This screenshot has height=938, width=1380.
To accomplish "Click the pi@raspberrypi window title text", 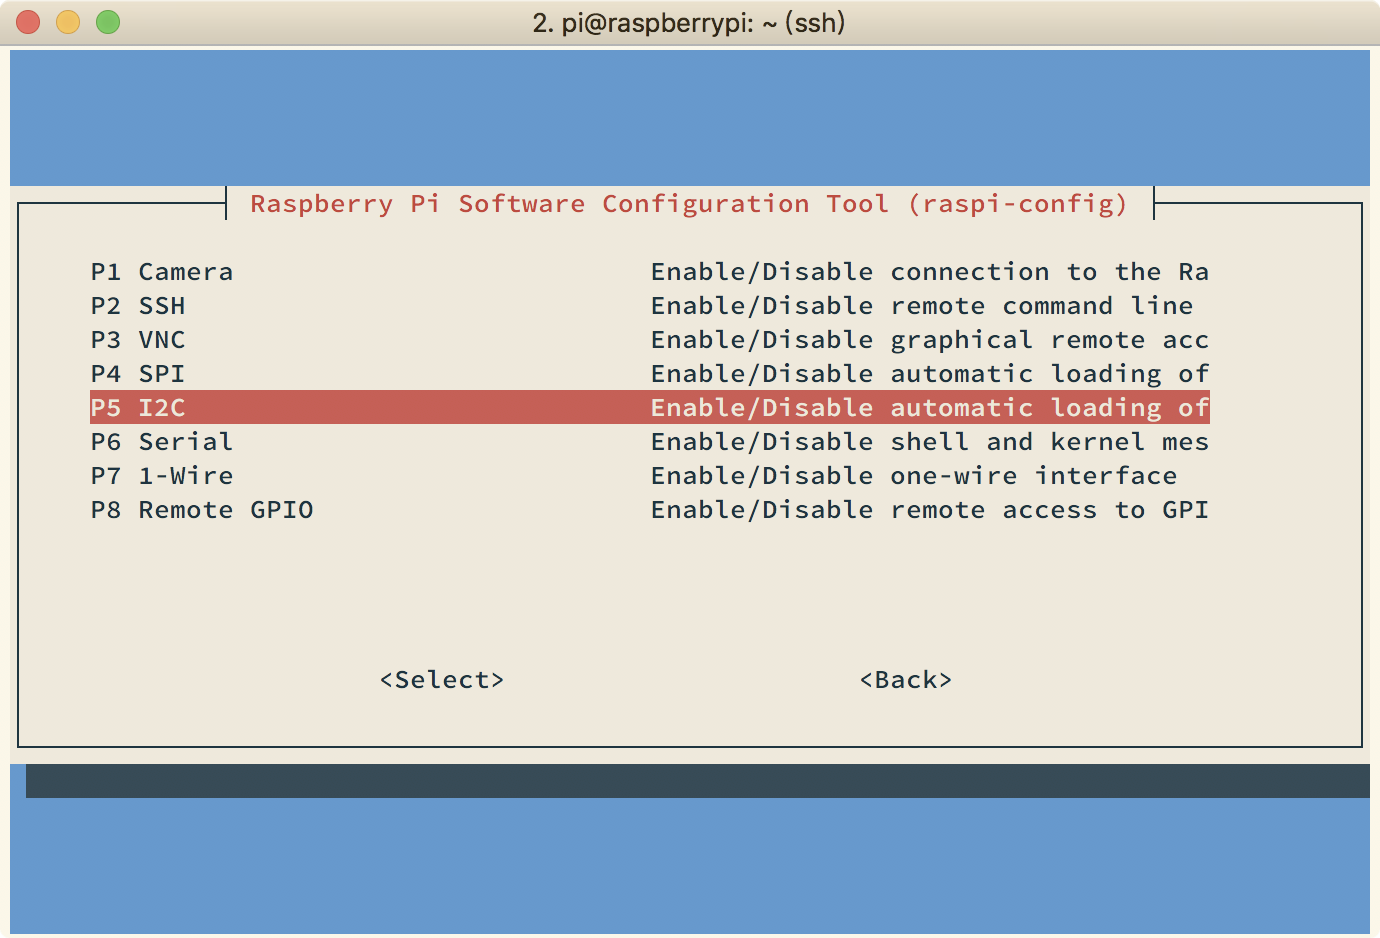I will tap(689, 23).
